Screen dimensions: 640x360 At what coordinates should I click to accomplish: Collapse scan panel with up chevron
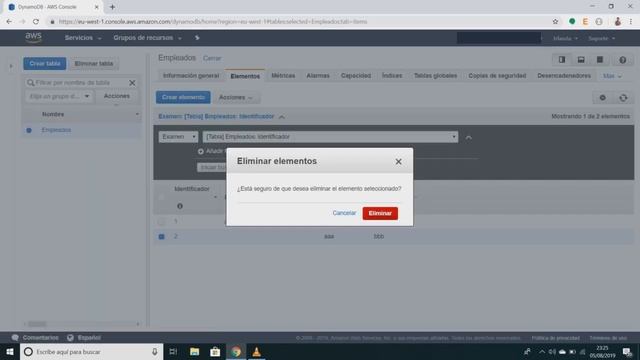click(x=469, y=138)
